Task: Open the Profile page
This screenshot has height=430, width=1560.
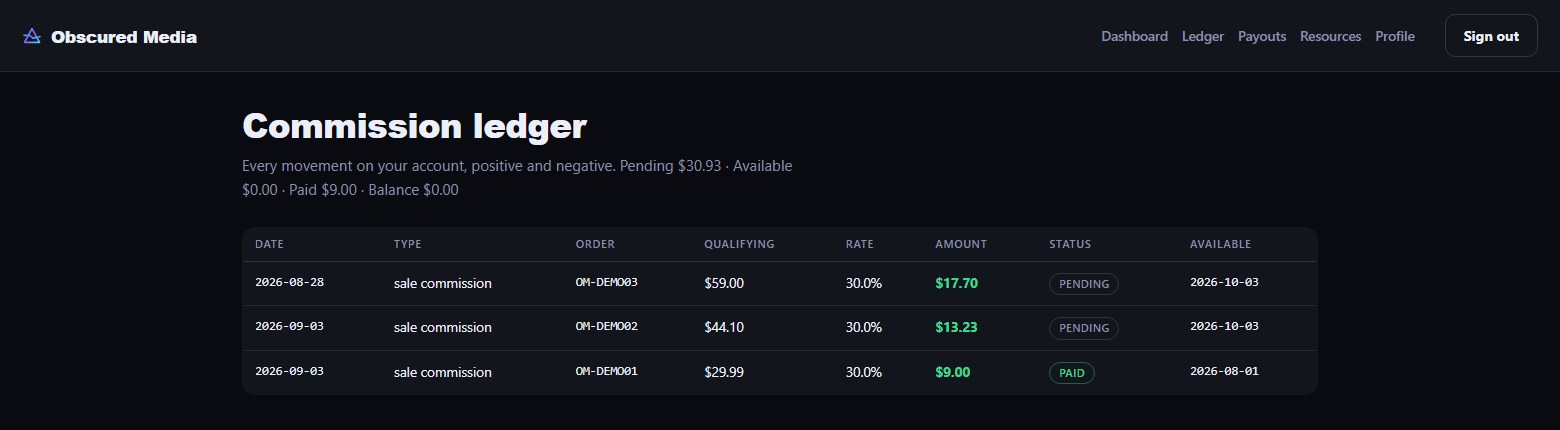Action: click(x=1394, y=36)
